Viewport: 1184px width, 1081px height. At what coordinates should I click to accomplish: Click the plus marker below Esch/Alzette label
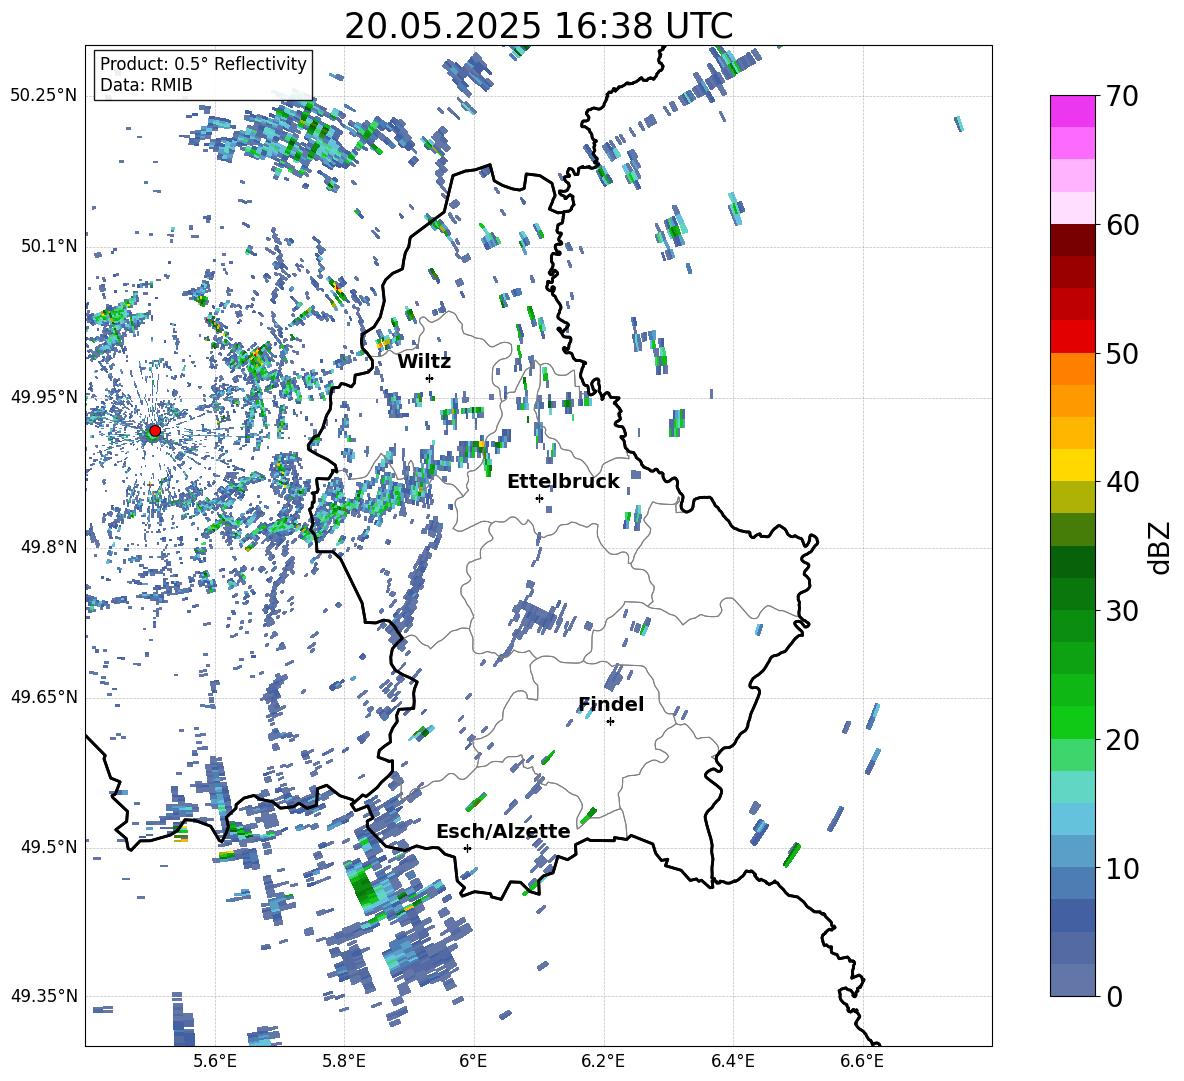tap(467, 848)
